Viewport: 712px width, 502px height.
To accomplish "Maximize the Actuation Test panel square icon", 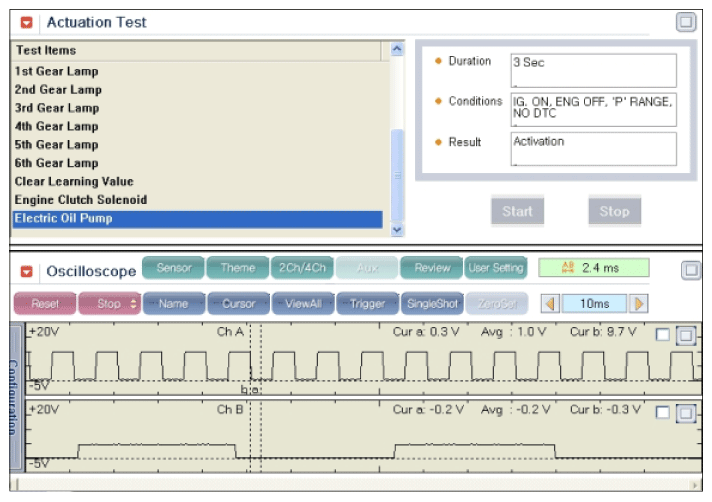I will (686, 22).
